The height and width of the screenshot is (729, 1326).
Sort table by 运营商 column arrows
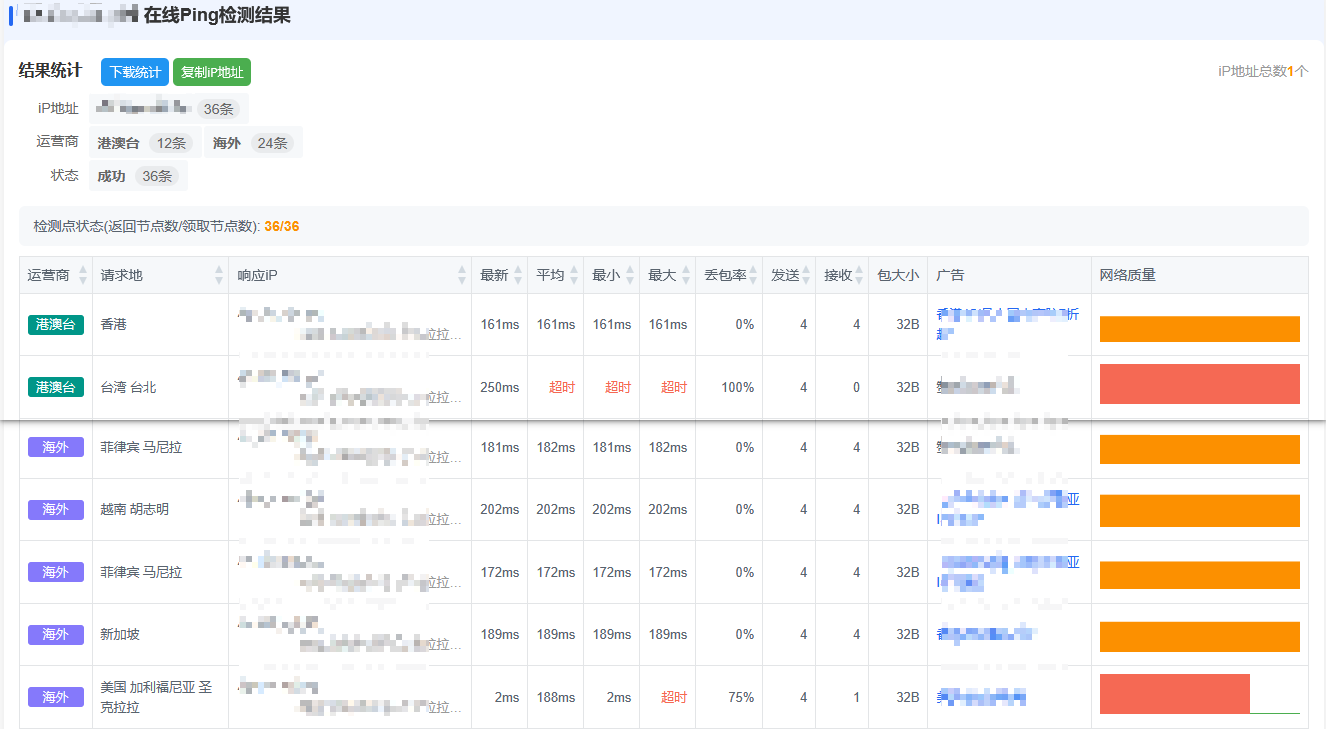83,275
